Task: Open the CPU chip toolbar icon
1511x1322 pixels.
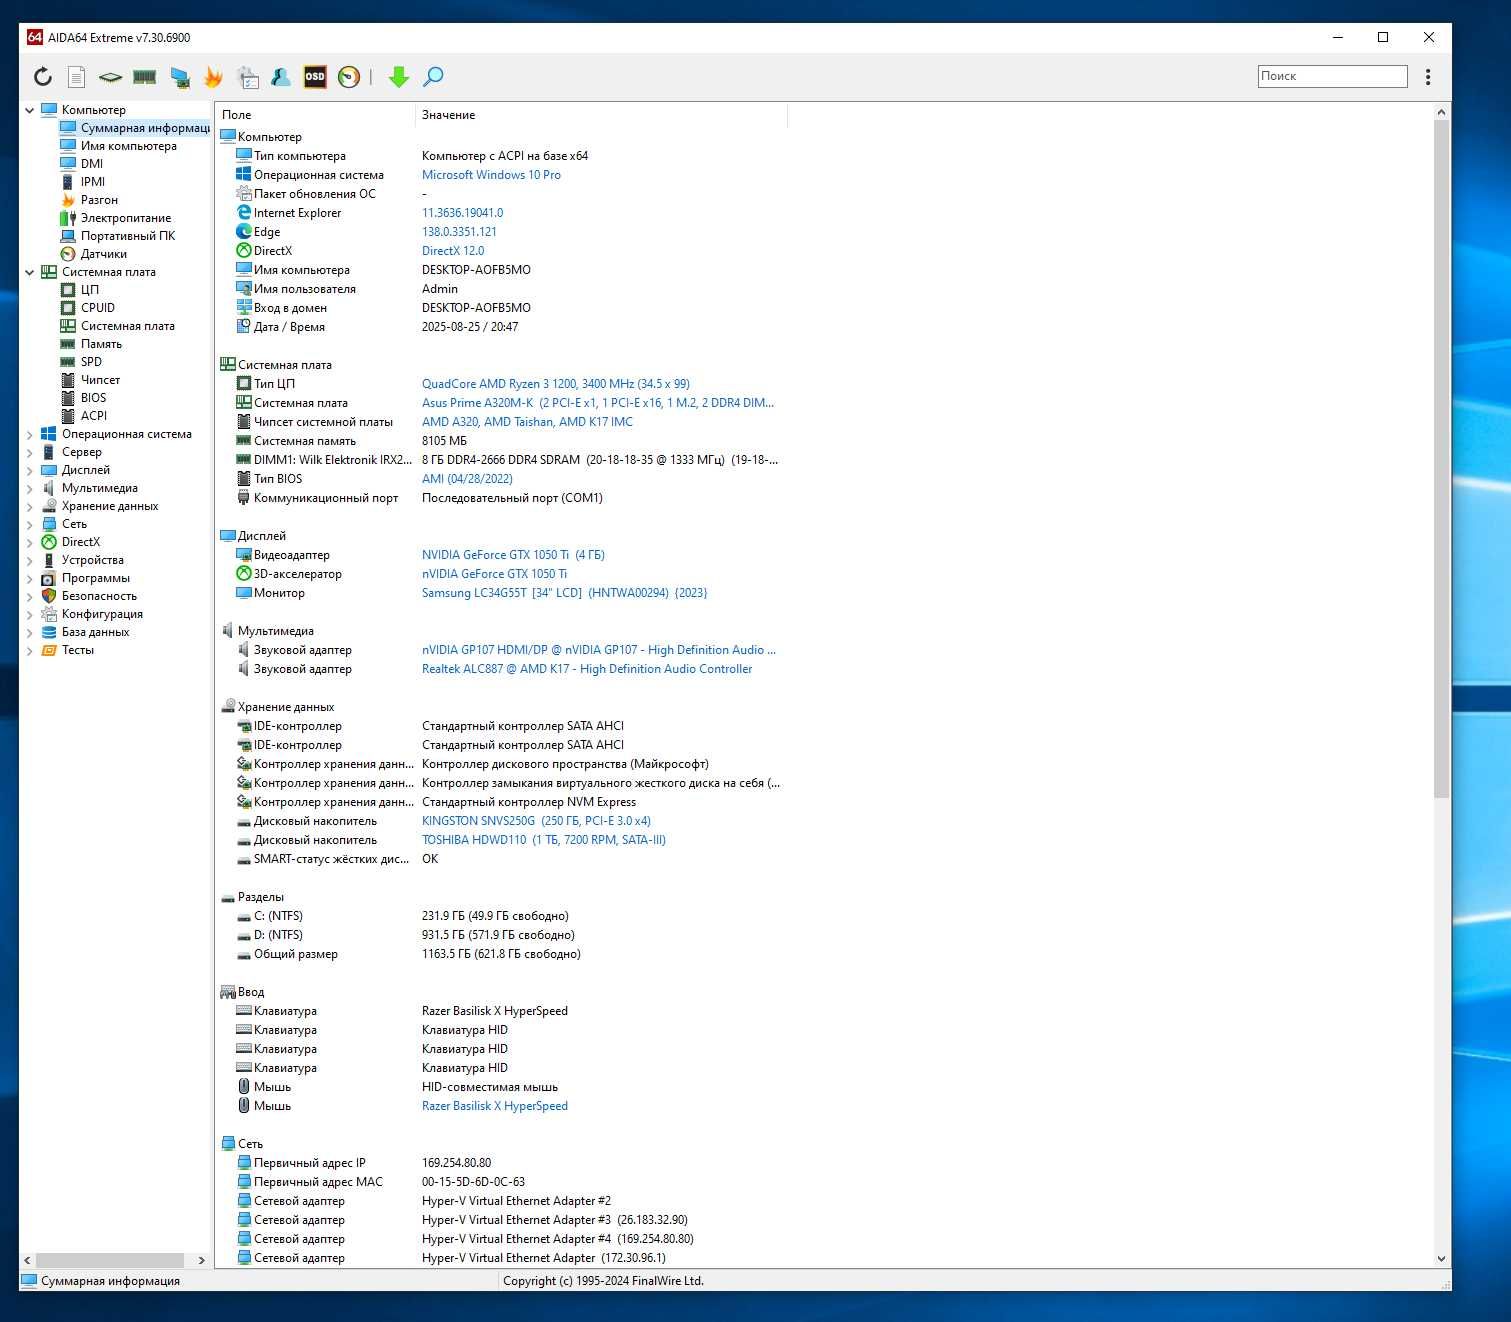Action: pos(110,77)
